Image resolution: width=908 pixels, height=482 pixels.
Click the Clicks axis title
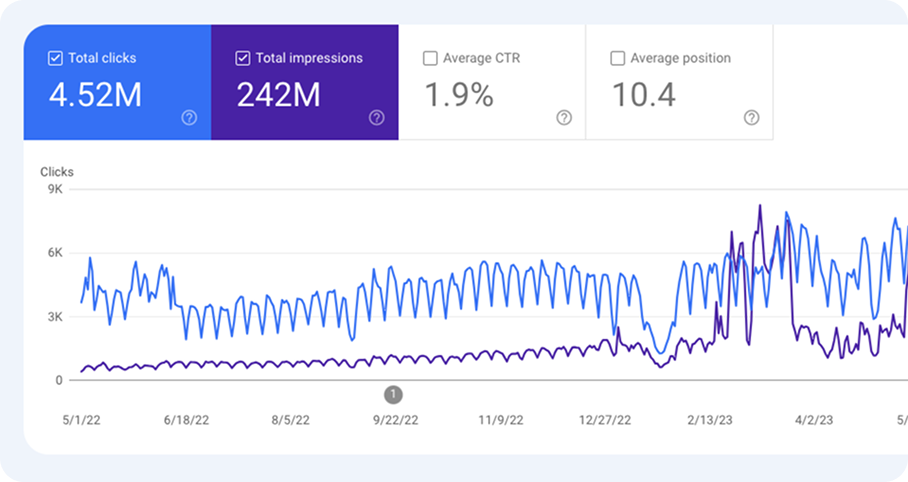click(x=56, y=172)
